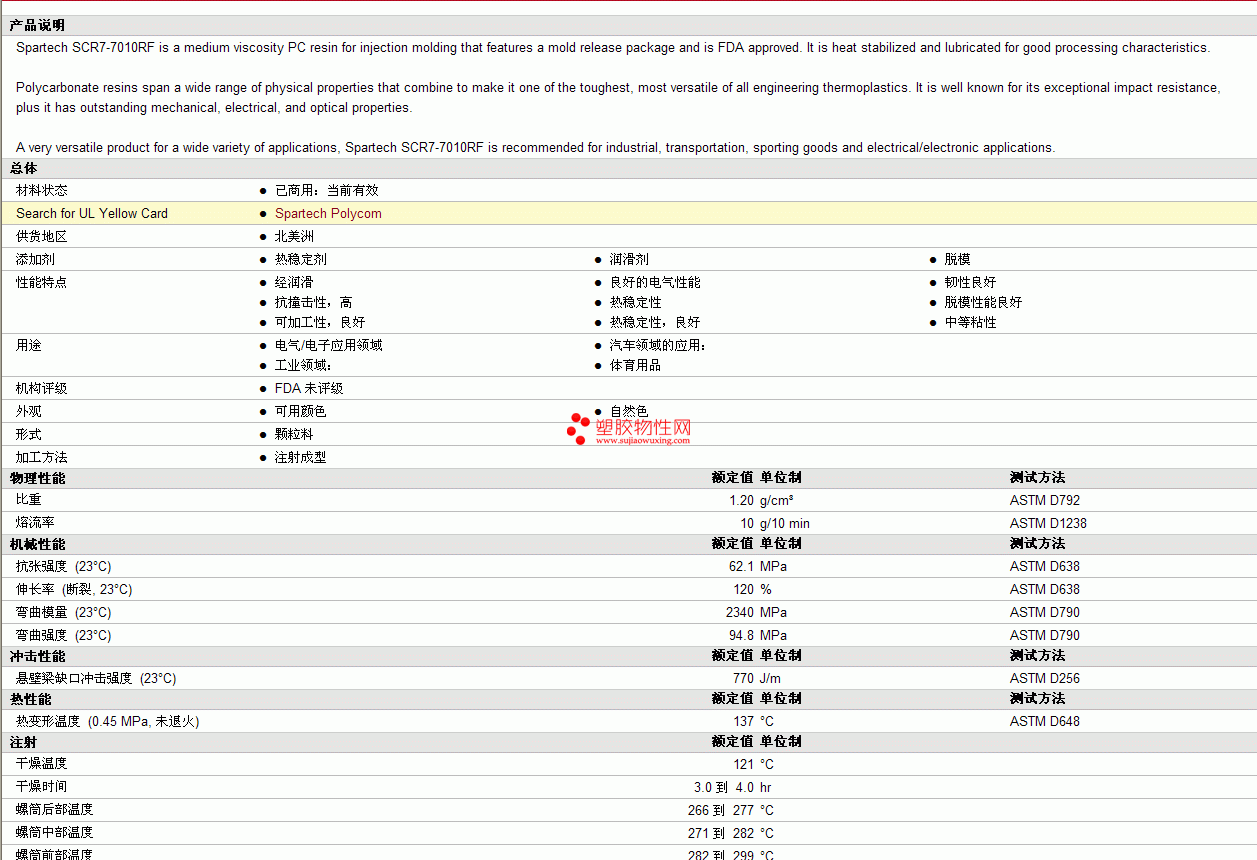Select the 干燥温度 label
Screen dimensions: 1257x860
coord(42,764)
